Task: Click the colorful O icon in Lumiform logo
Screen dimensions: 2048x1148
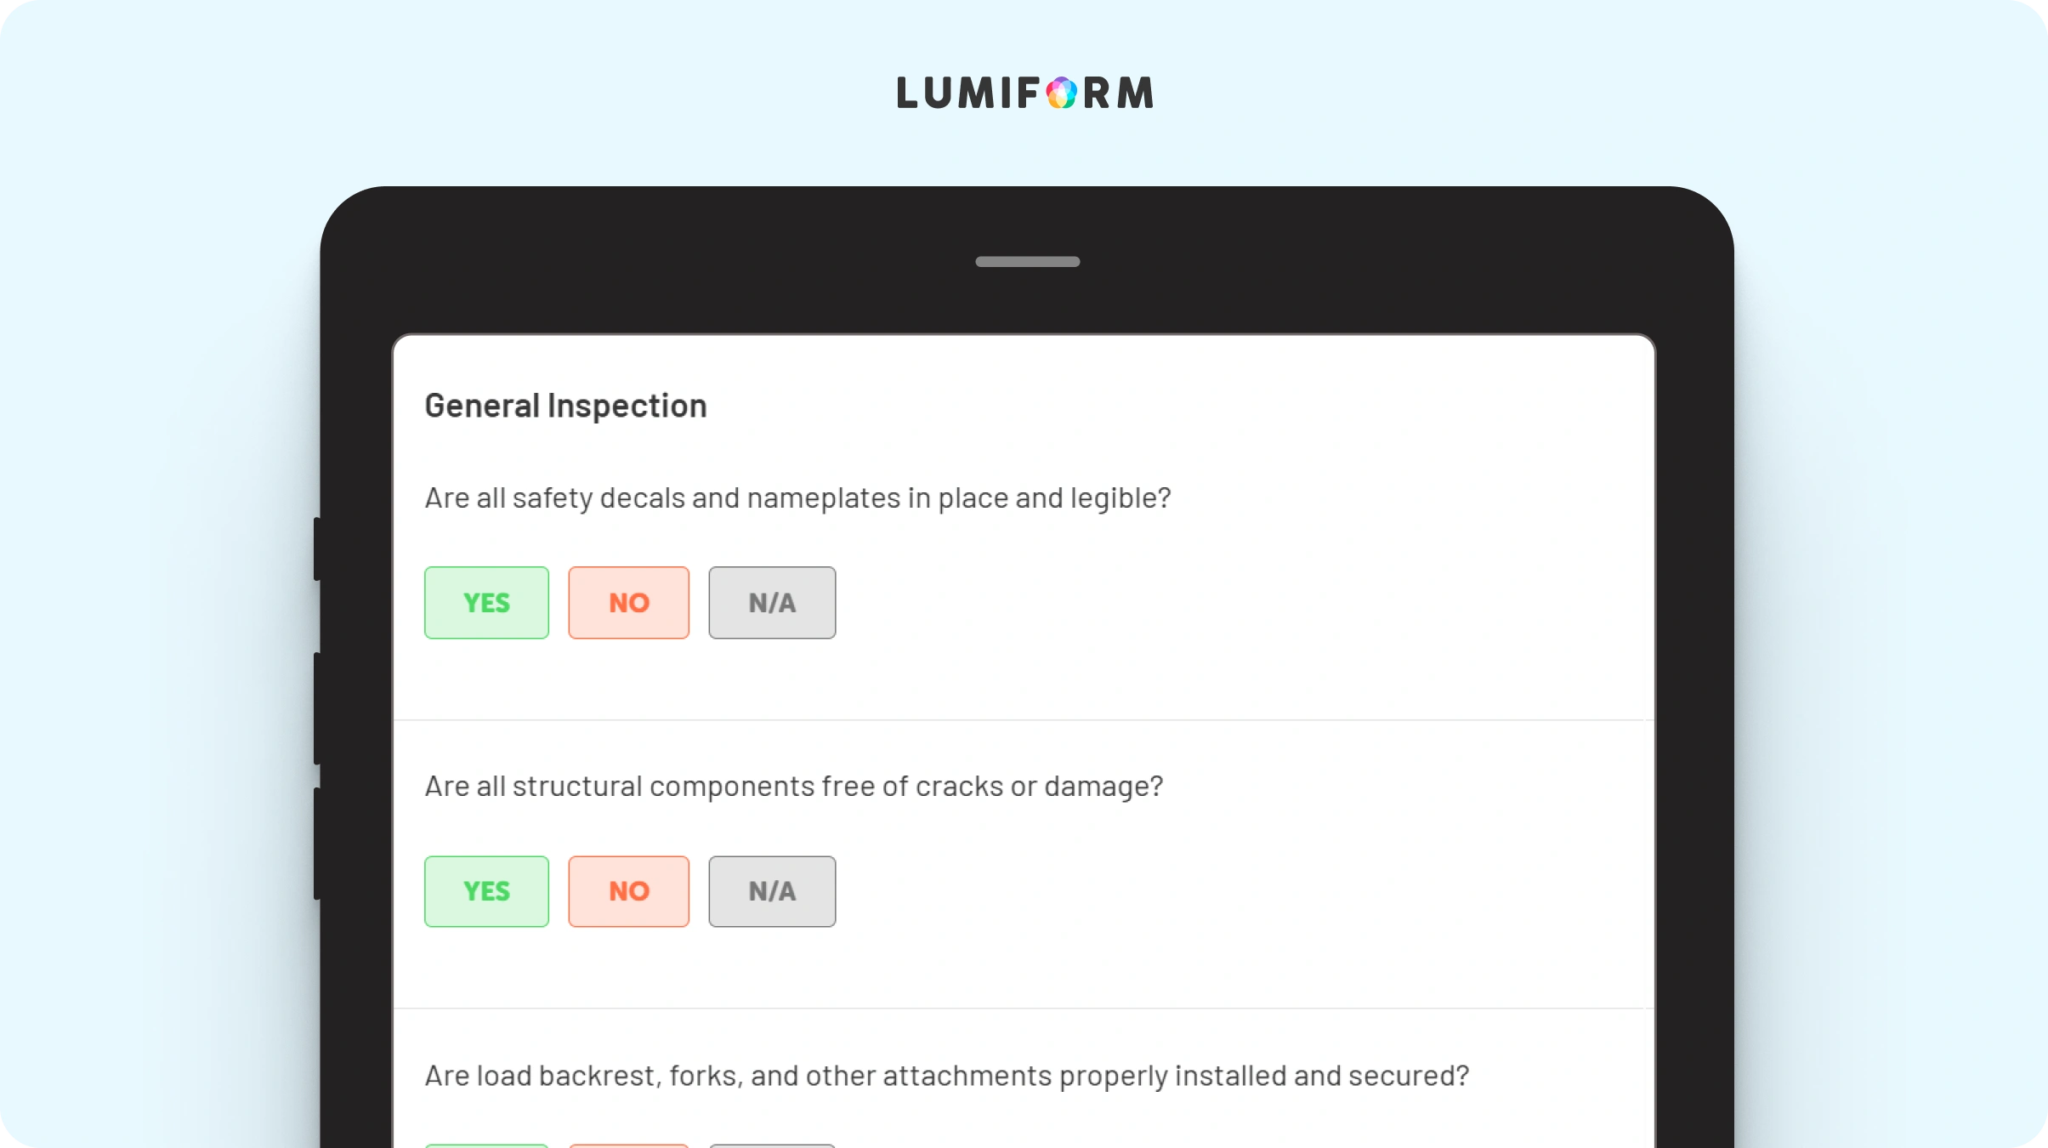Action: click(1061, 93)
